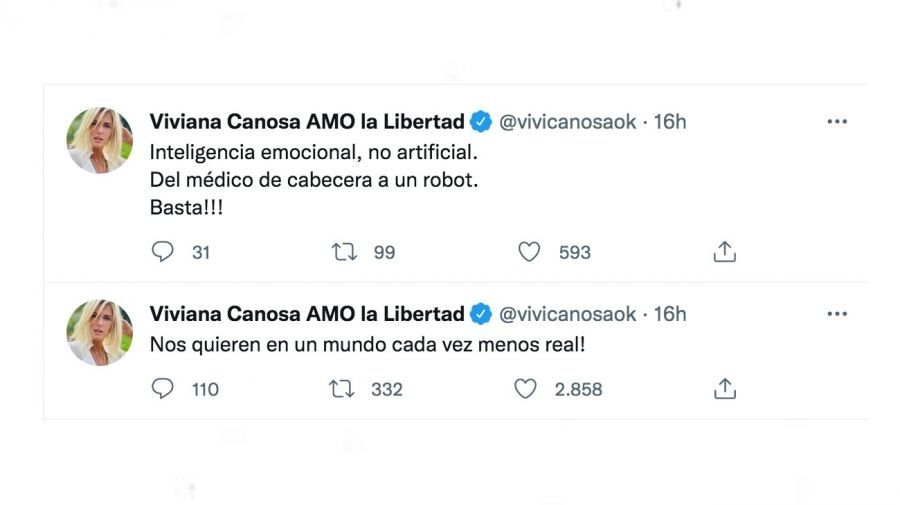Click the 16h timestamp on second tweet
Viewport: 900px width, 505px height.
pyautogui.click(x=670, y=314)
